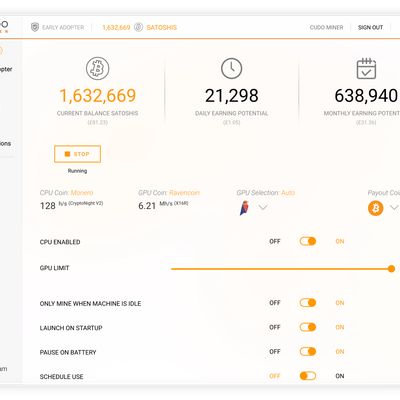Toggle the Schedule Use switch

(308, 376)
